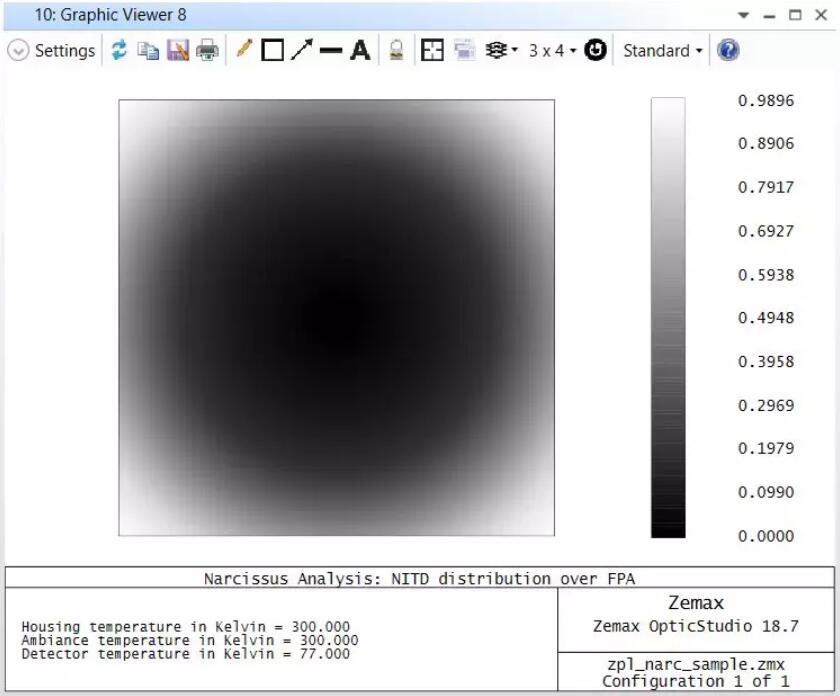Open the Standard mode dropdown
This screenshot has width=840, height=696.
[x=662, y=50]
